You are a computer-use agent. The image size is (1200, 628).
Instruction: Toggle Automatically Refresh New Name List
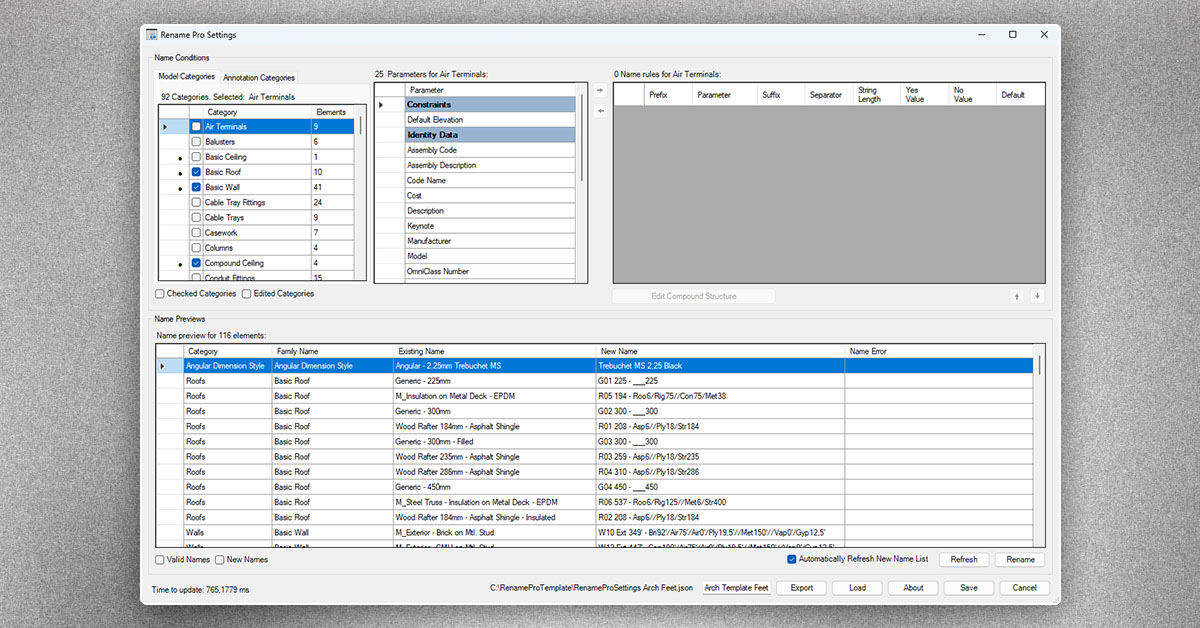[x=792, y=559]
